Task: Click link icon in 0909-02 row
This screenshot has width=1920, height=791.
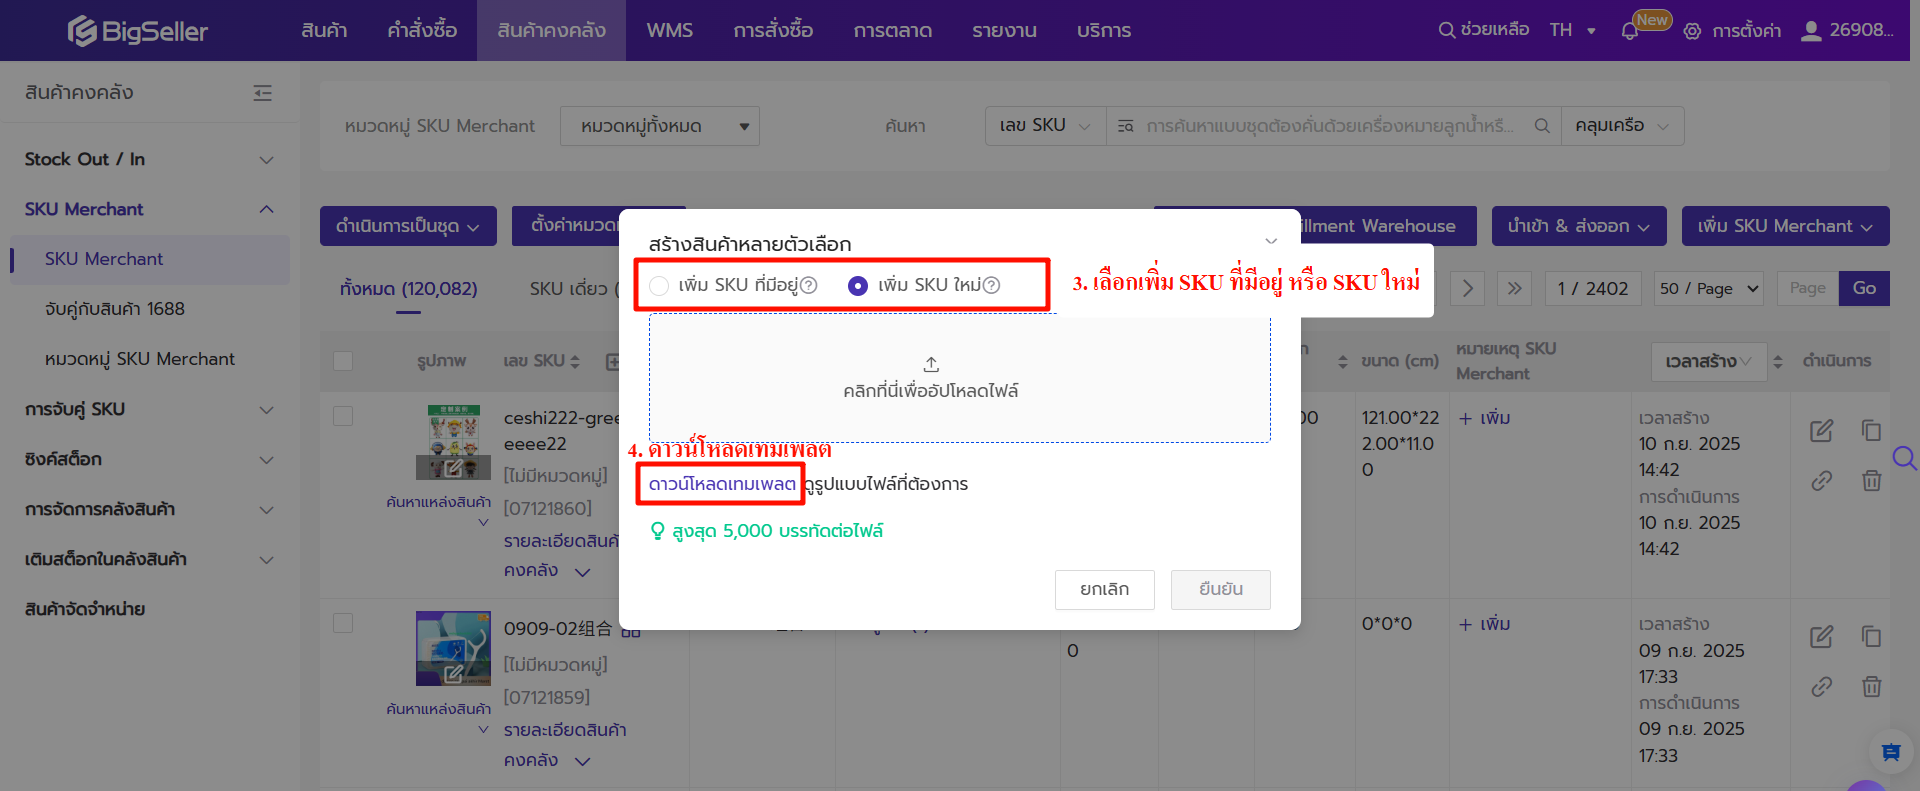Action: pyautogui.click(x=1822, y=687)
